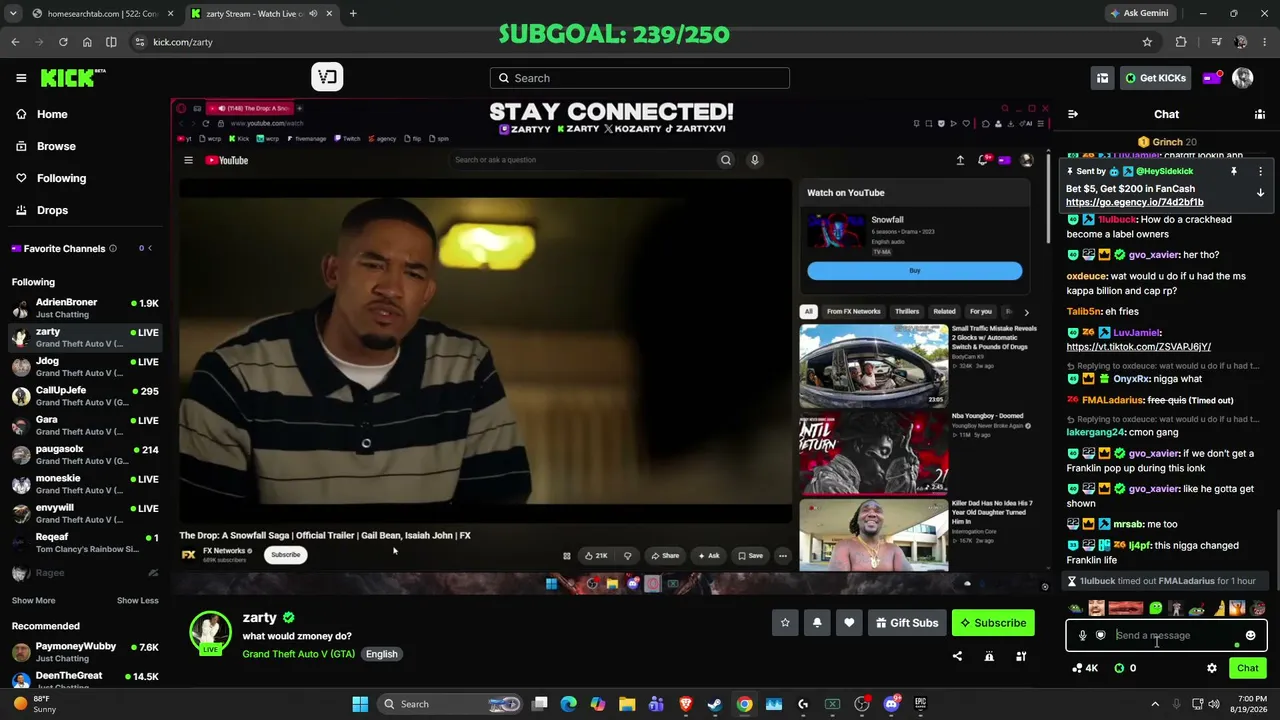
Task: Open PaymoneyWubby recommended channel
Action: click(85, 652)
